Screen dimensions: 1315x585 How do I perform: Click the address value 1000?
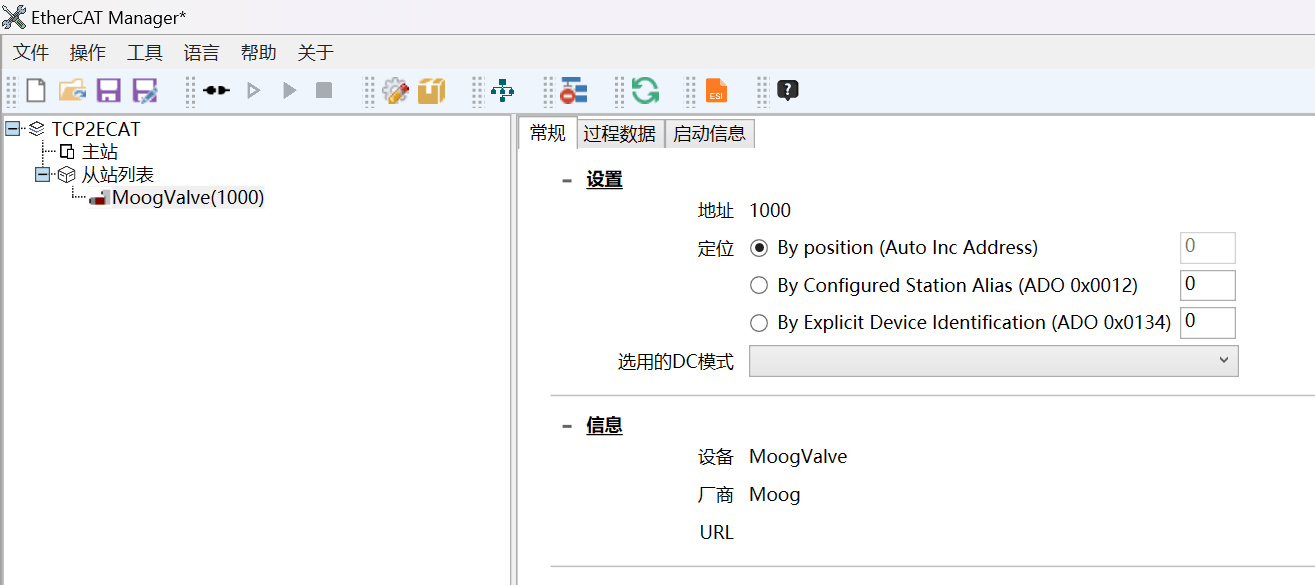click(770, 210)
